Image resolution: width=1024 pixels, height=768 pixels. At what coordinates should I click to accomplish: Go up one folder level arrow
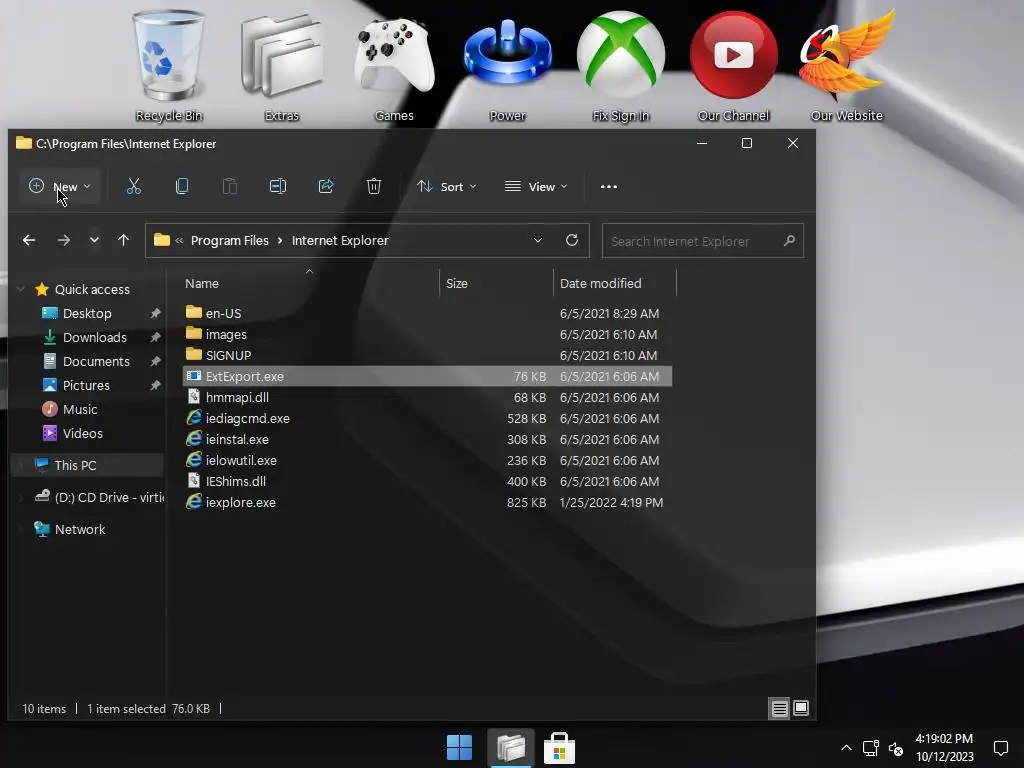point(123,240)
